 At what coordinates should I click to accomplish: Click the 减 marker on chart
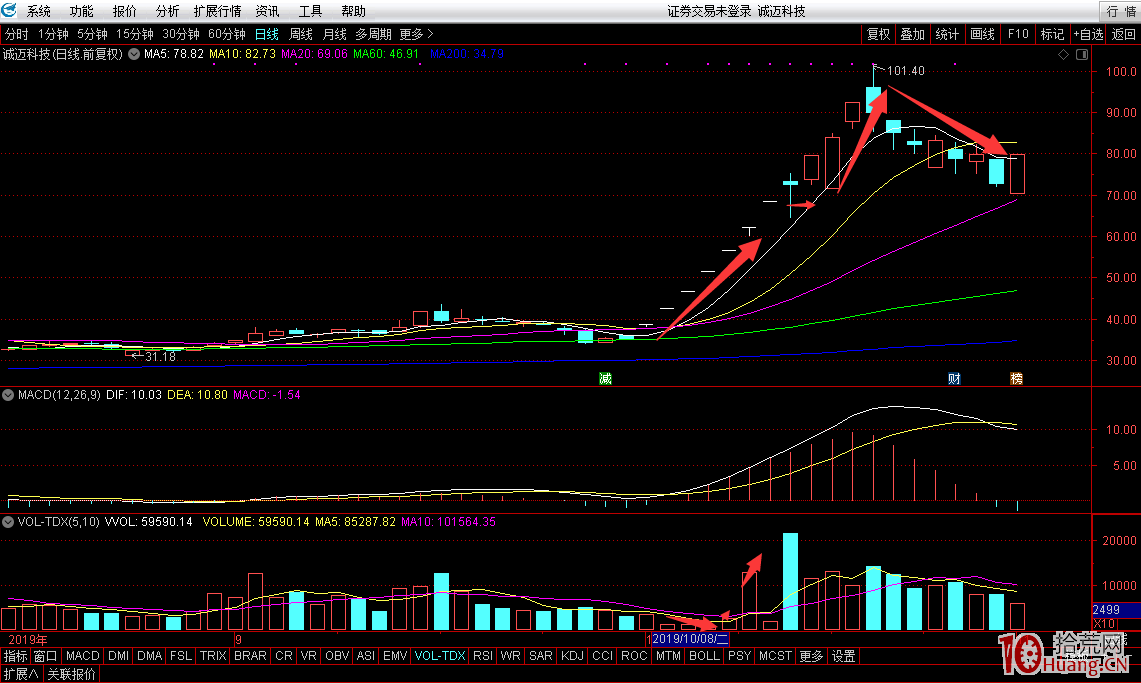(605, 378)
